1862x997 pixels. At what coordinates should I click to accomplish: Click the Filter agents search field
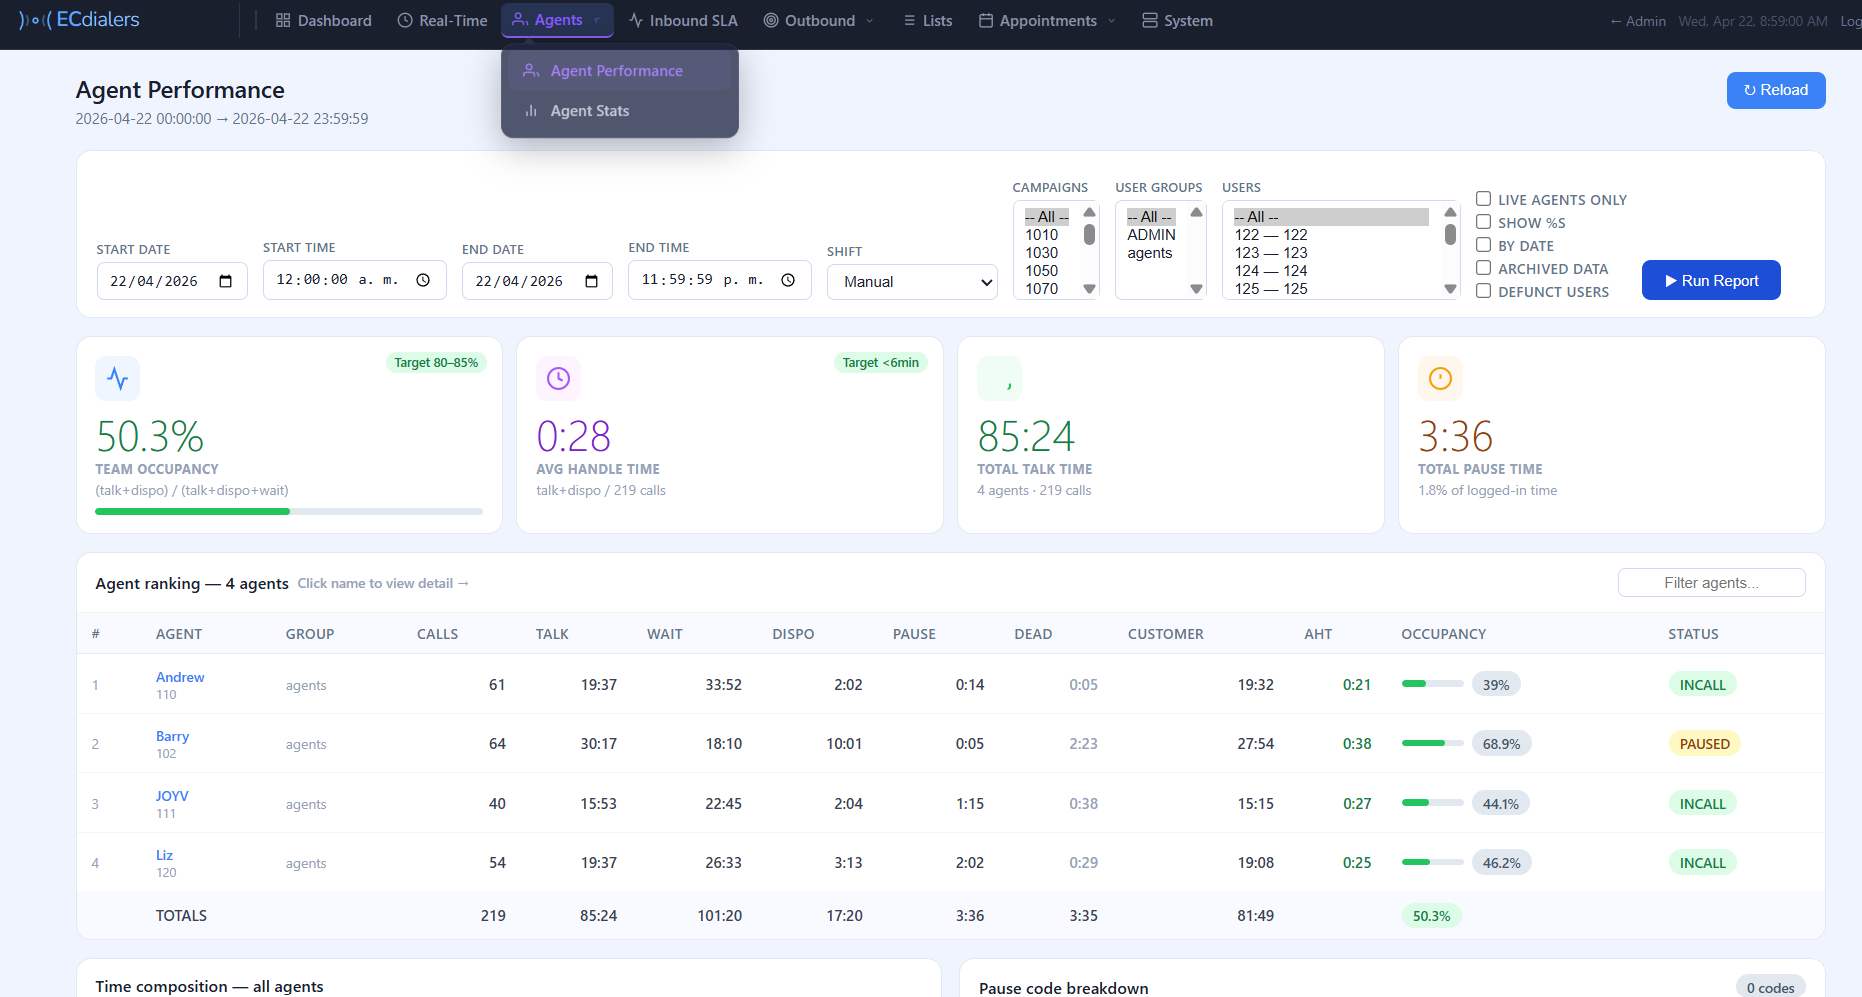tap(1711, 583)
